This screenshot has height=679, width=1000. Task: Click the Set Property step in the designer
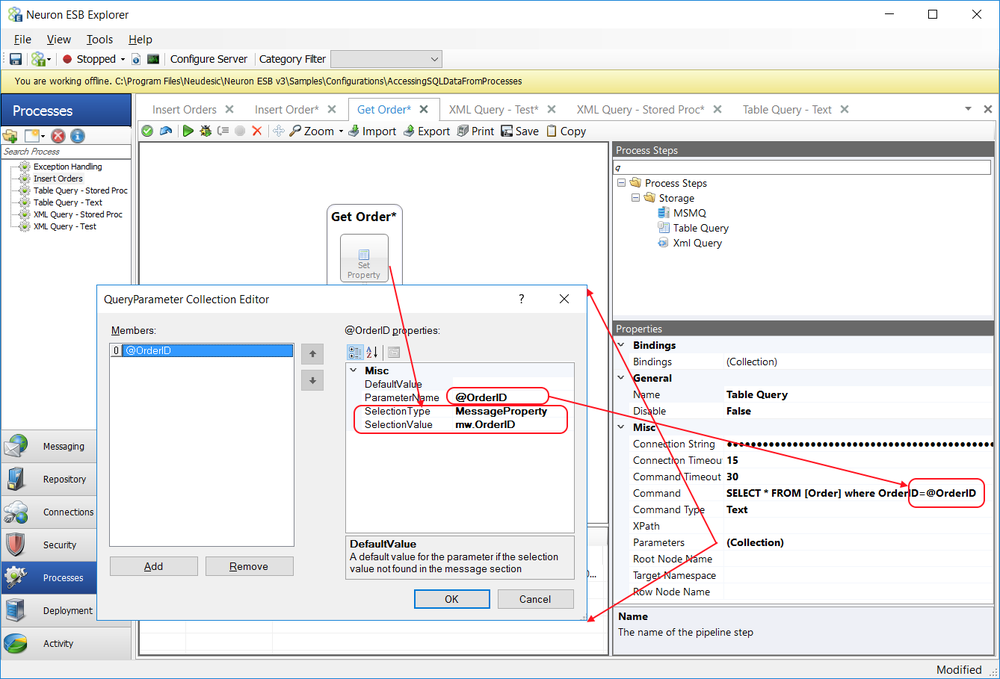tap(364, 258)
